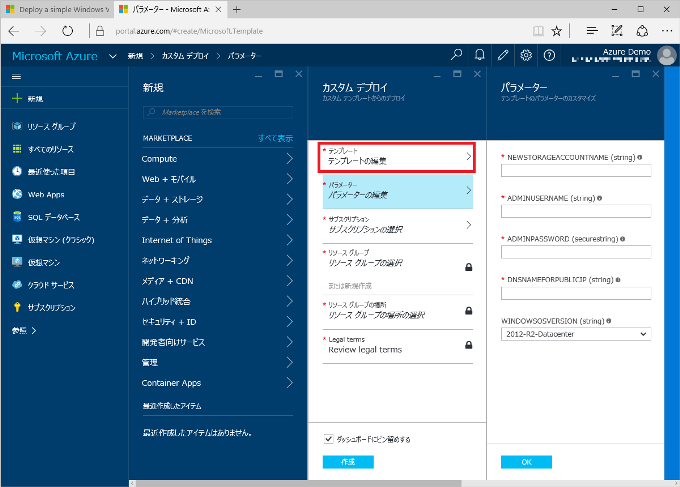The width and height of the screenshot is (680, 487).
Task: Expand the Compute marketplace category
Action: coord(217,159)
